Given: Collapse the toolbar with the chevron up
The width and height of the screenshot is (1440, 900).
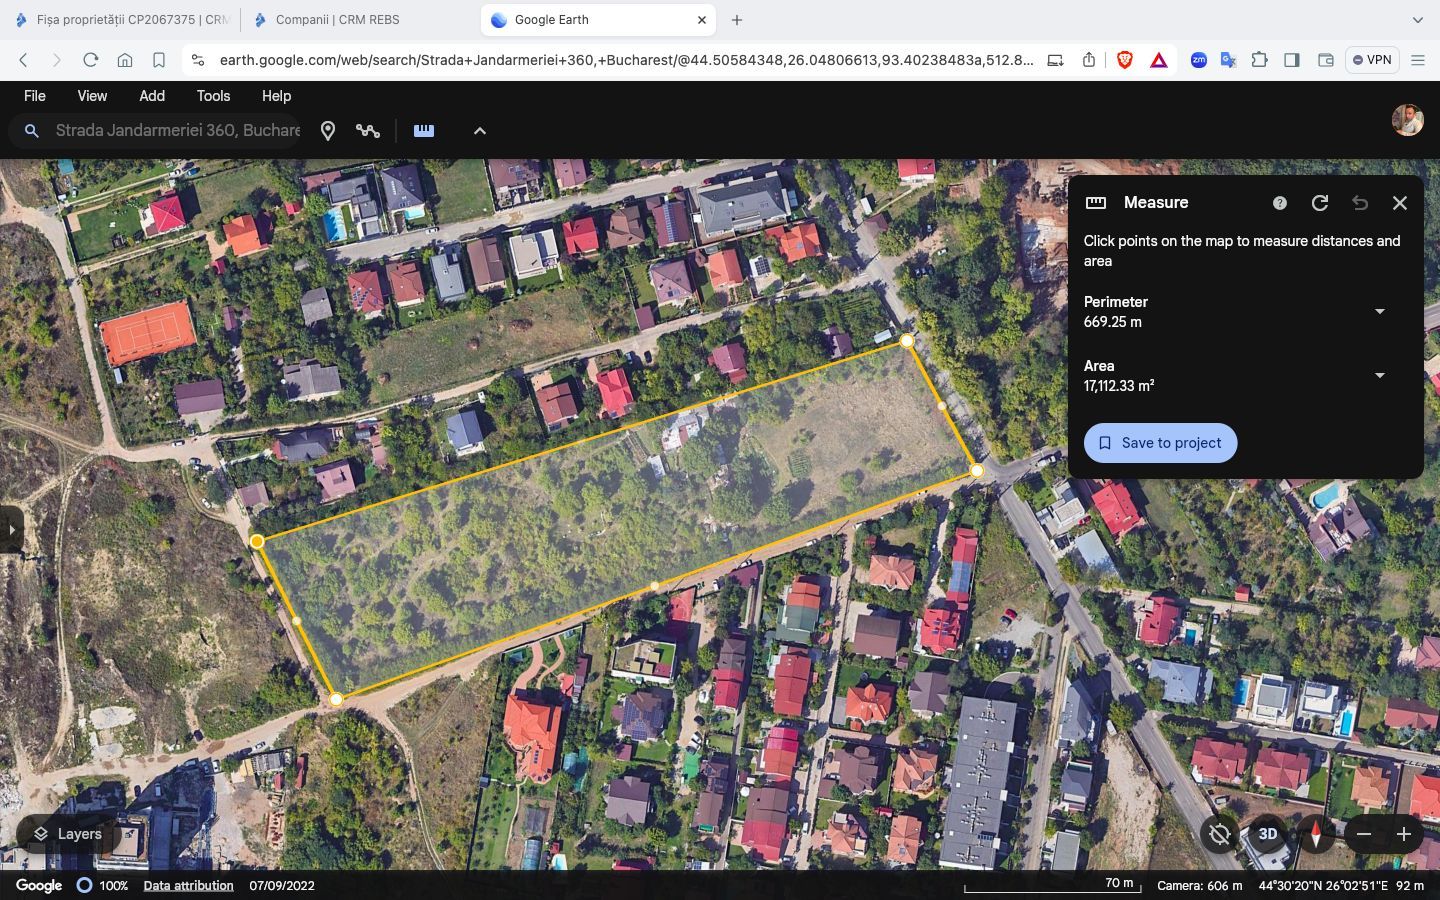Looking at the screenshot, I should [480, 131].
